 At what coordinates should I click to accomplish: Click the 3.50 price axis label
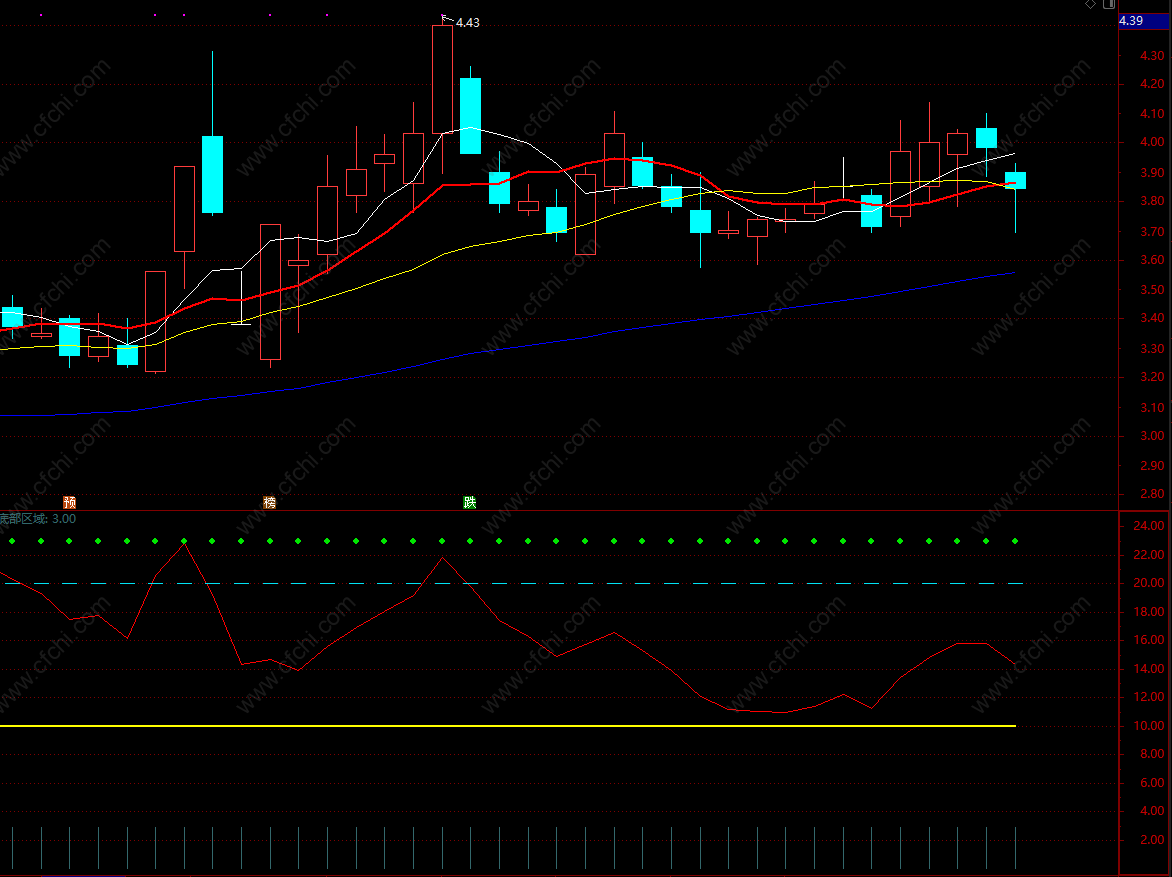pyautogui.click(x=1152, y=289)
